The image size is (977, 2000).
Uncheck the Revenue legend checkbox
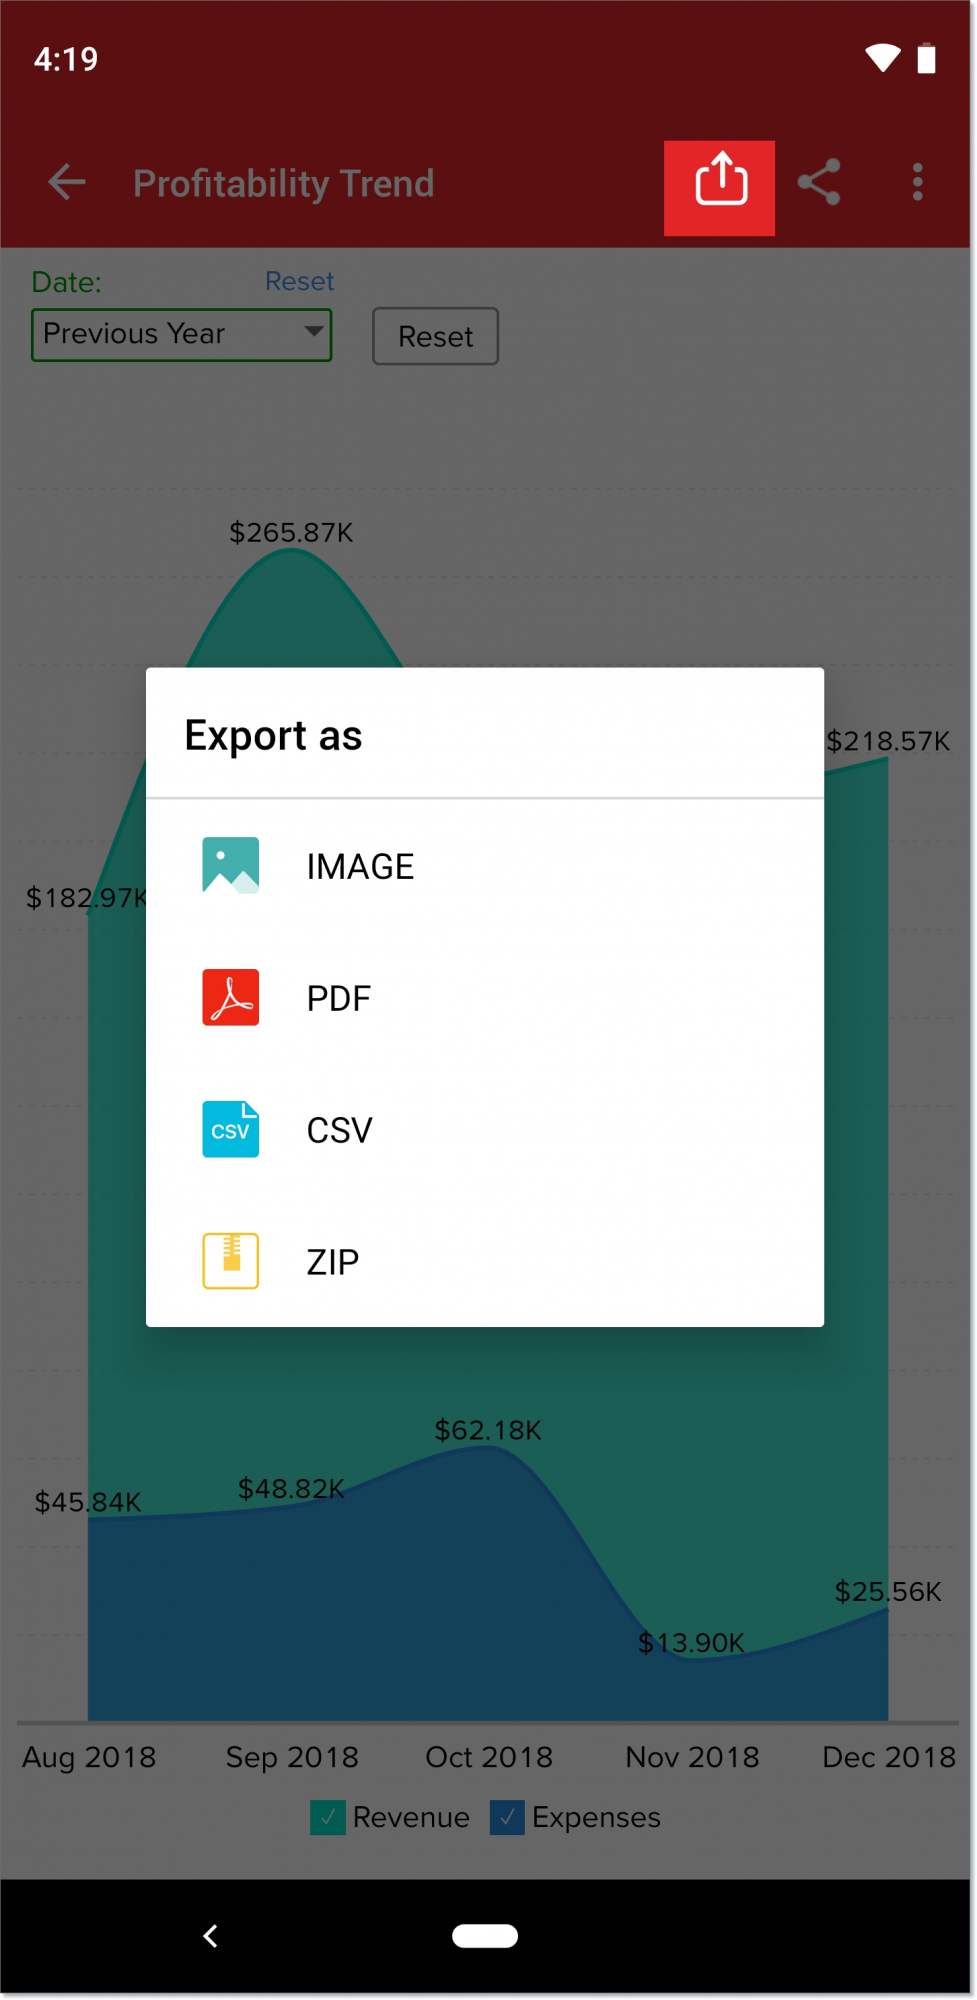(x=328, y=1817)
